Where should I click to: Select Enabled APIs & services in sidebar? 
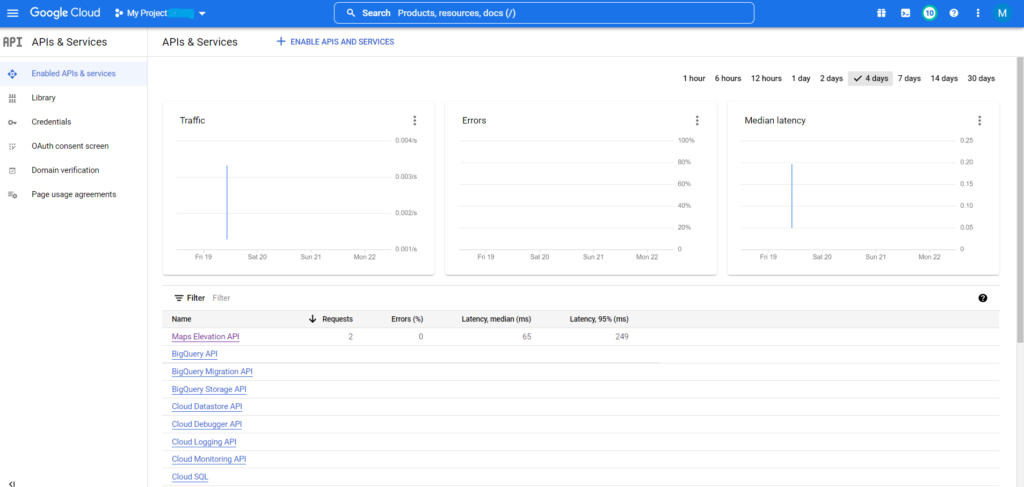point(73,74)
